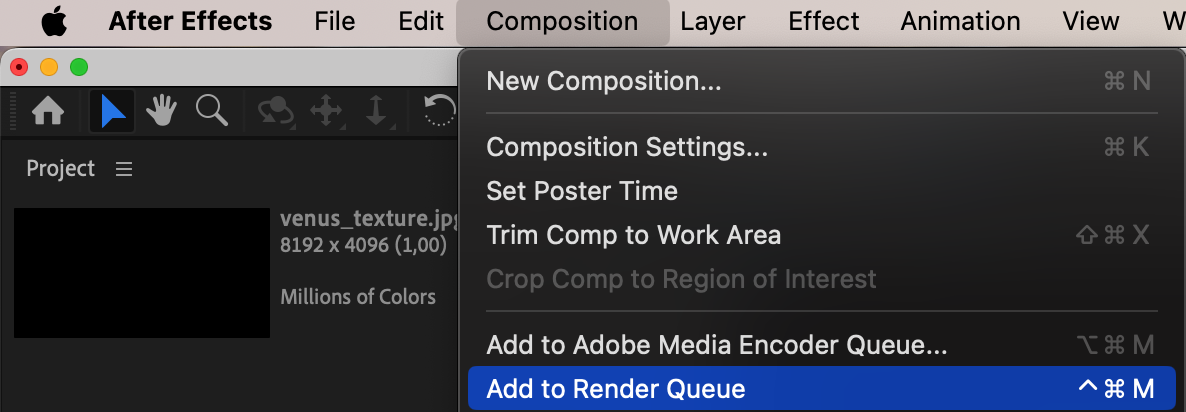Click the Home icon in the toolbar

click(49, 112)
